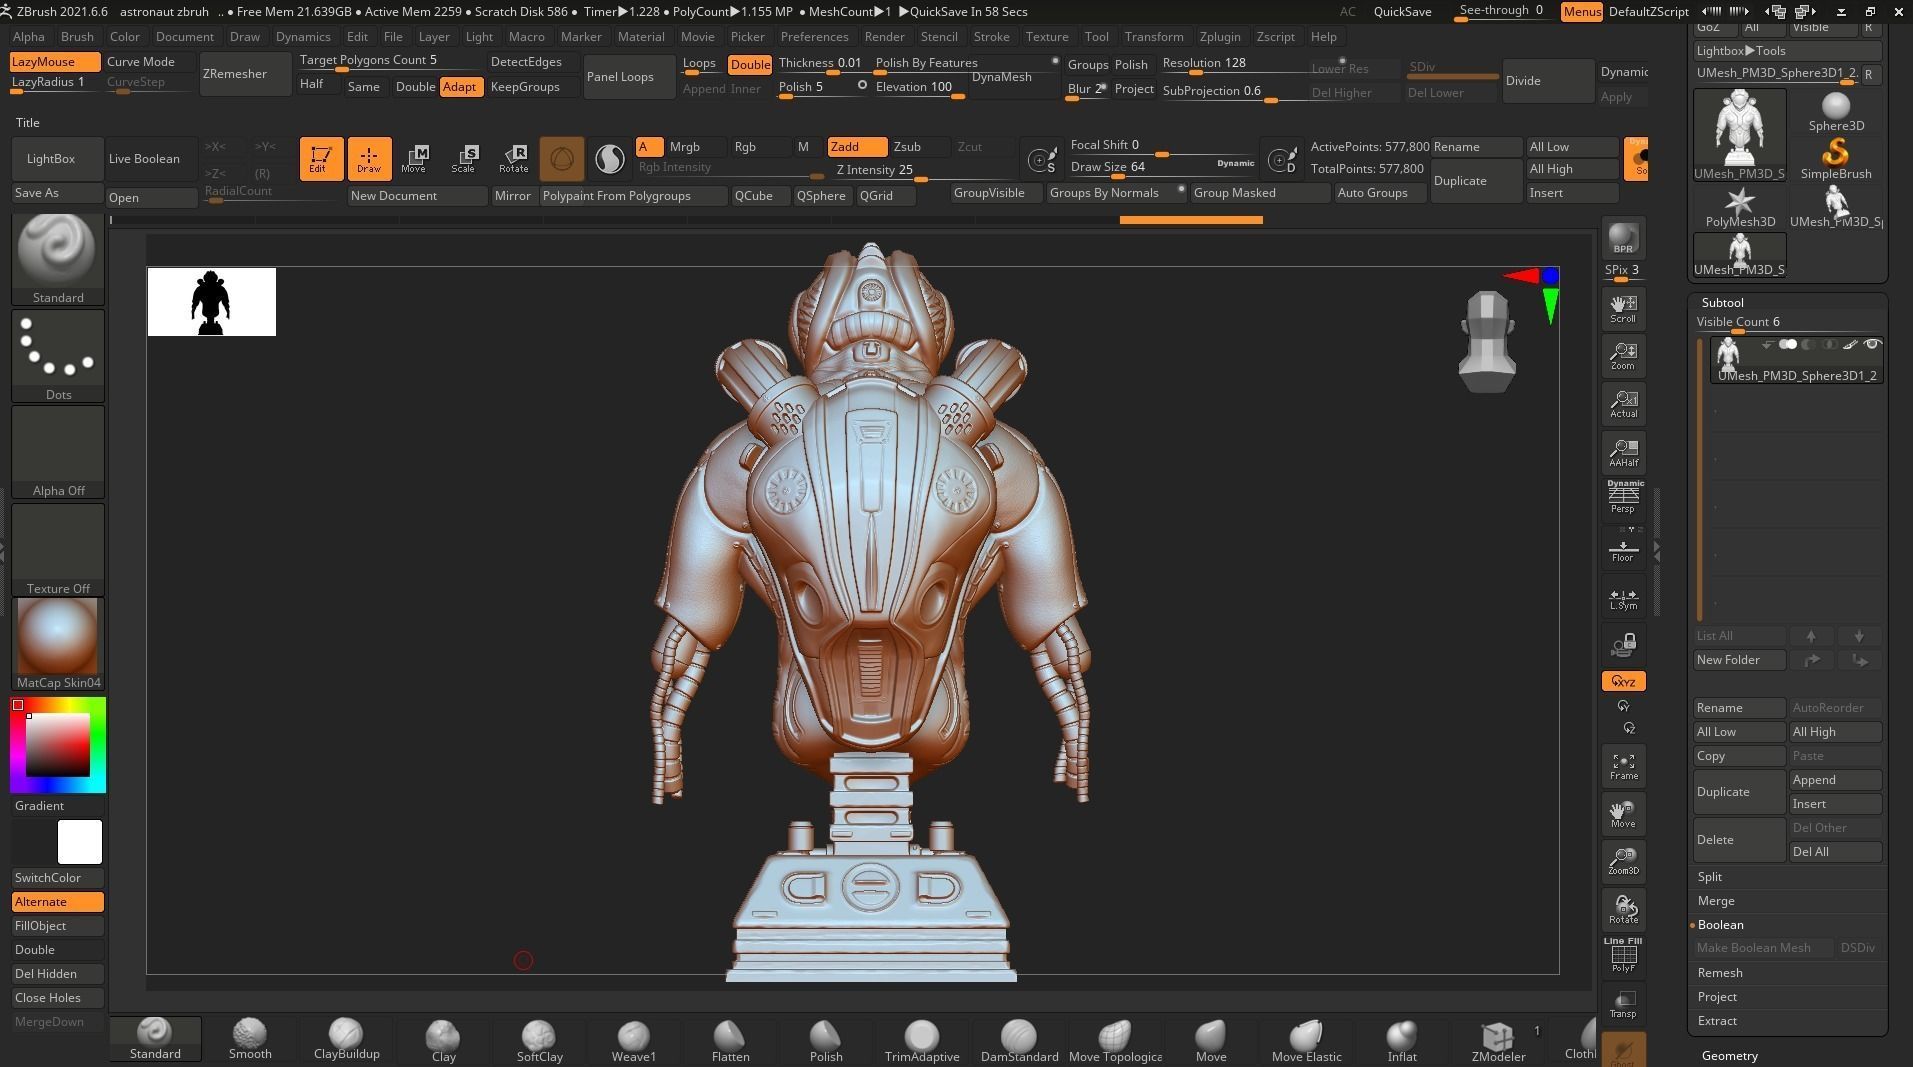Open Lightbox Tools browser
The width and height of the screenshot is (1913, 1067).
click(1787, 51)
